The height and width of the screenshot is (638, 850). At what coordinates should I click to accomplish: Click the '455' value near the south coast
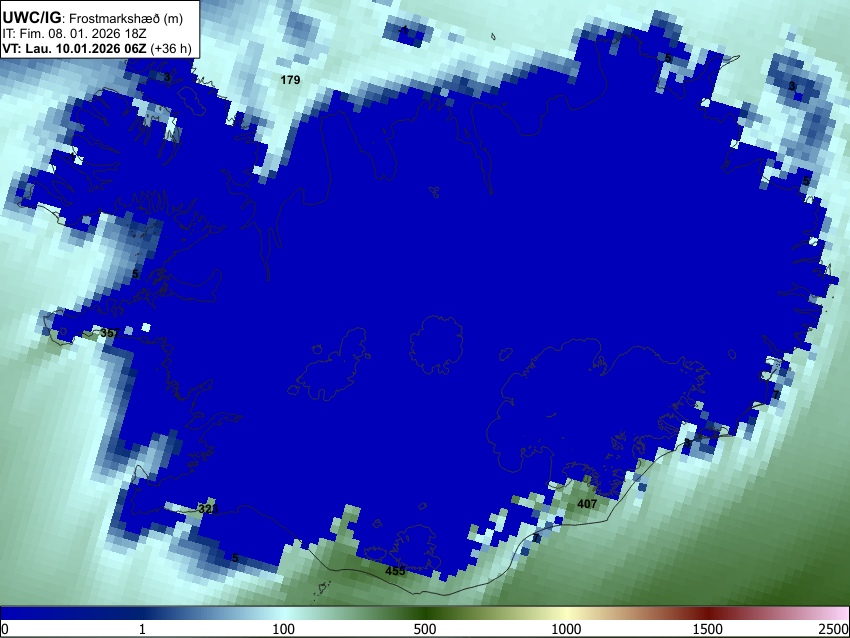coord(395,571)
